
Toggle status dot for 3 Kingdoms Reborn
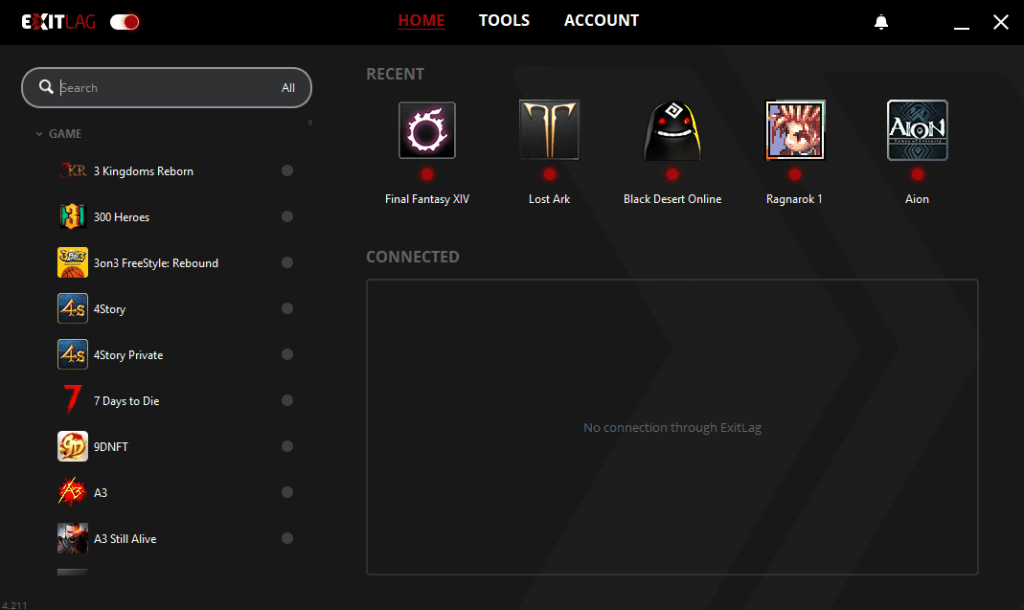[x=287, y=171]
